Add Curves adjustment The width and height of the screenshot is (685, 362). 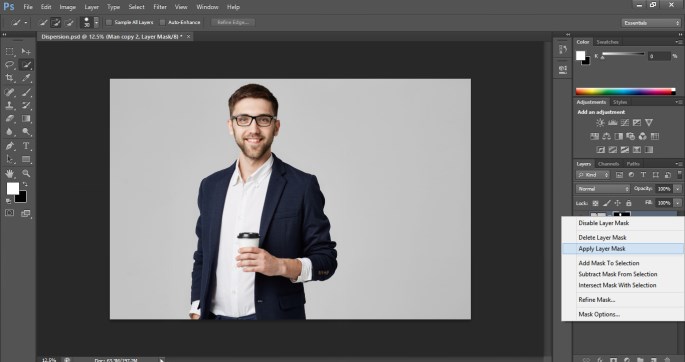625,123
